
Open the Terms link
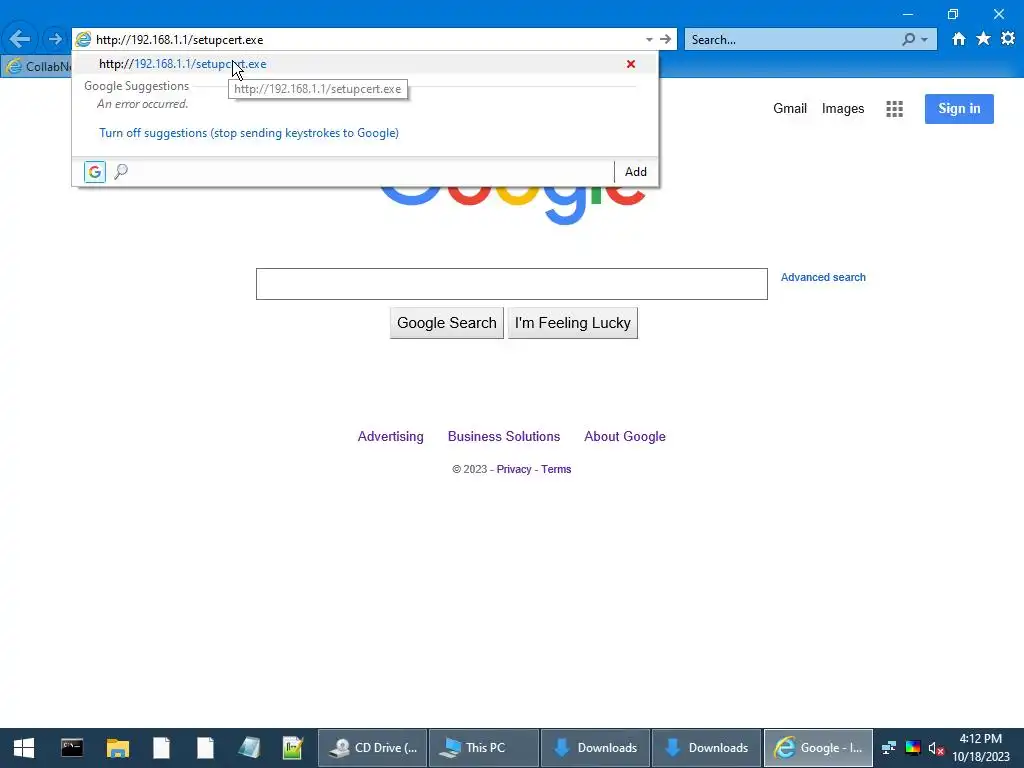tap(556, 469)
